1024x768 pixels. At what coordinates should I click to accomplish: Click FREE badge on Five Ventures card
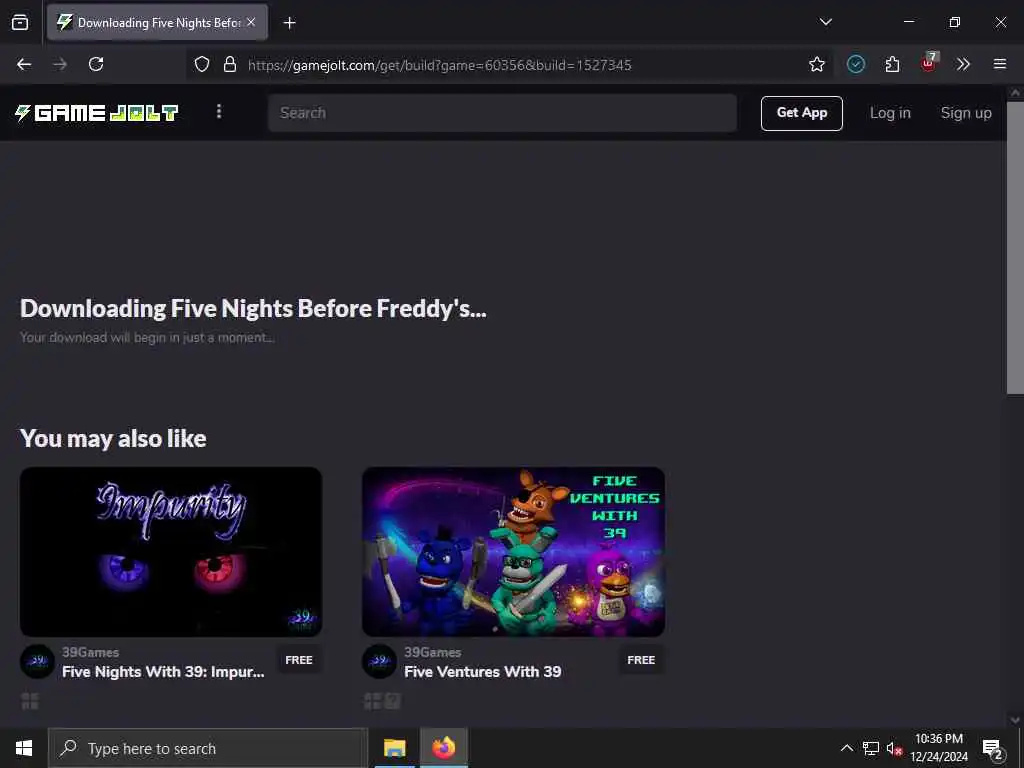click(641, 660)
